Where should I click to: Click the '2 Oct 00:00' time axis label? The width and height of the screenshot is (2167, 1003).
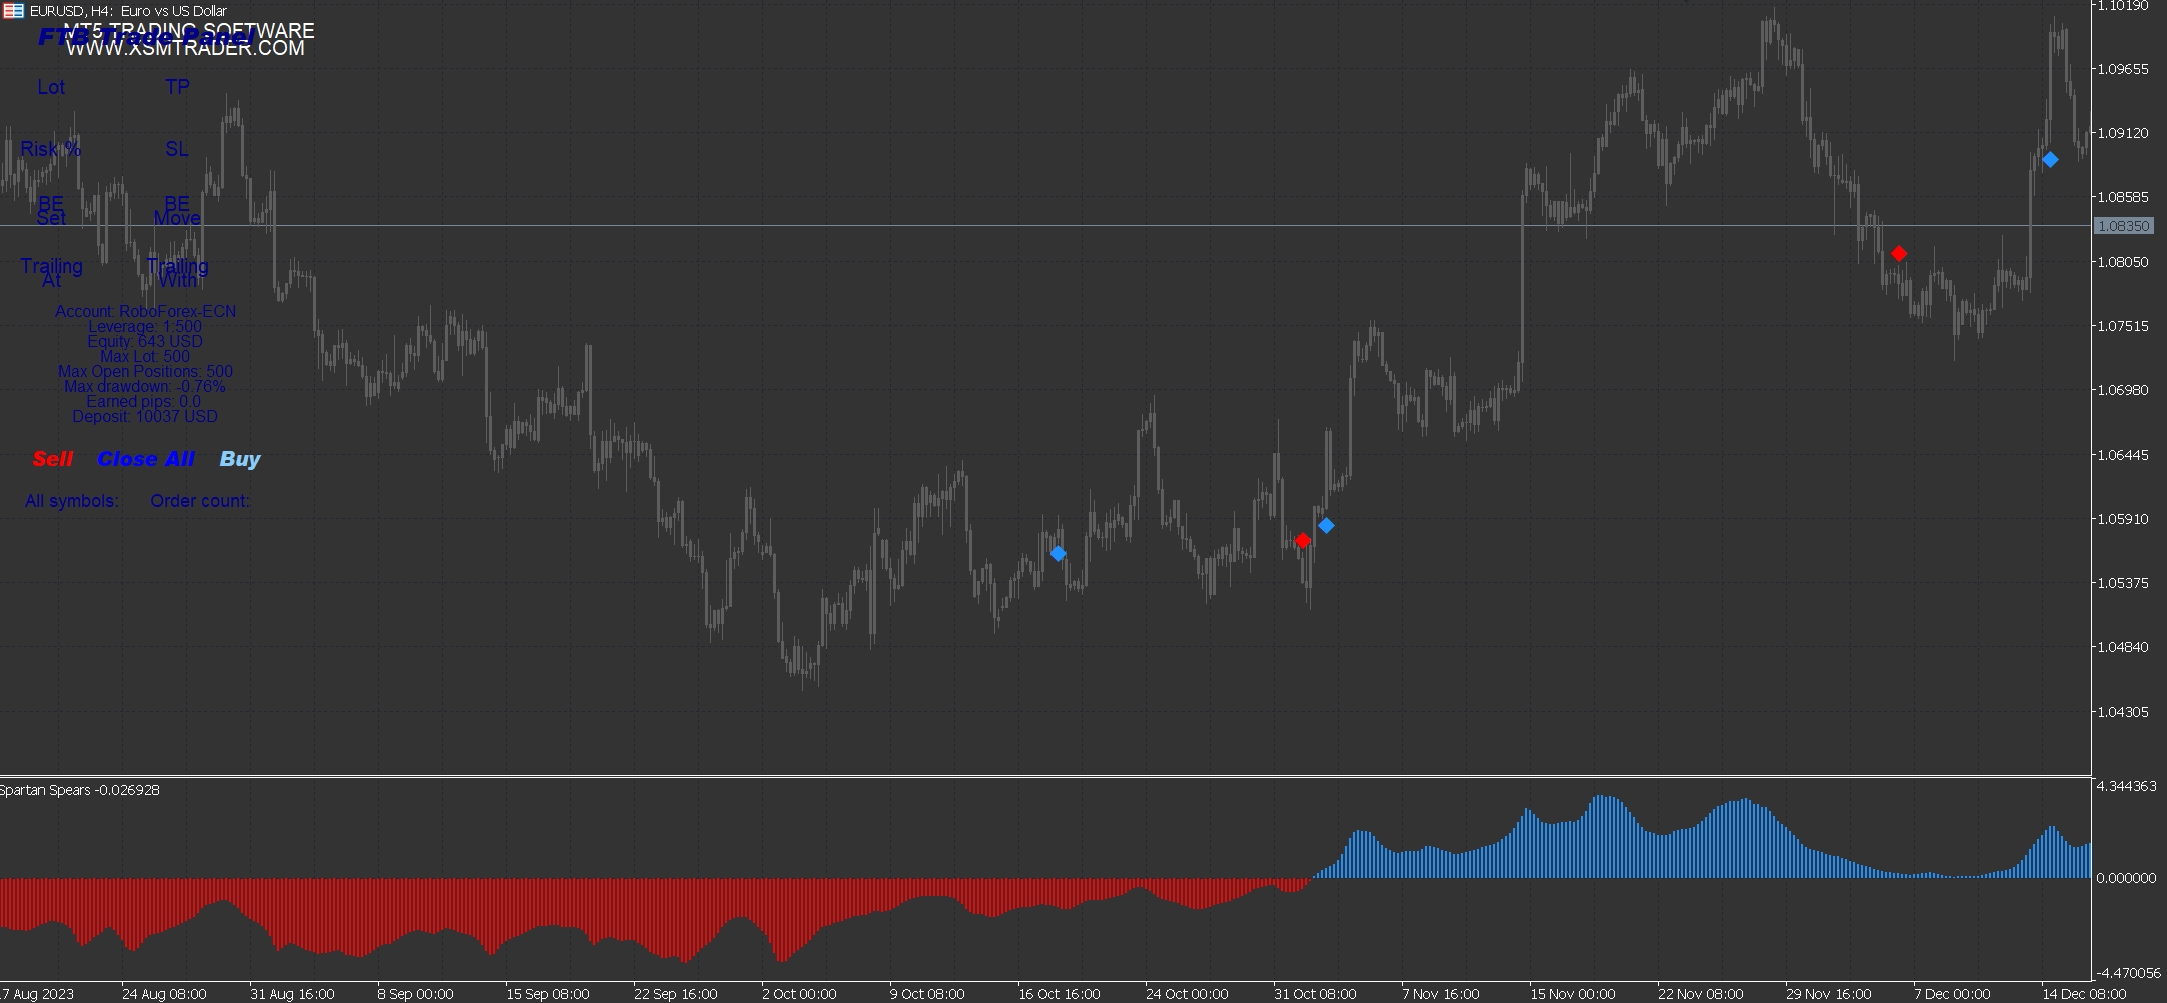tap(799, 994)
